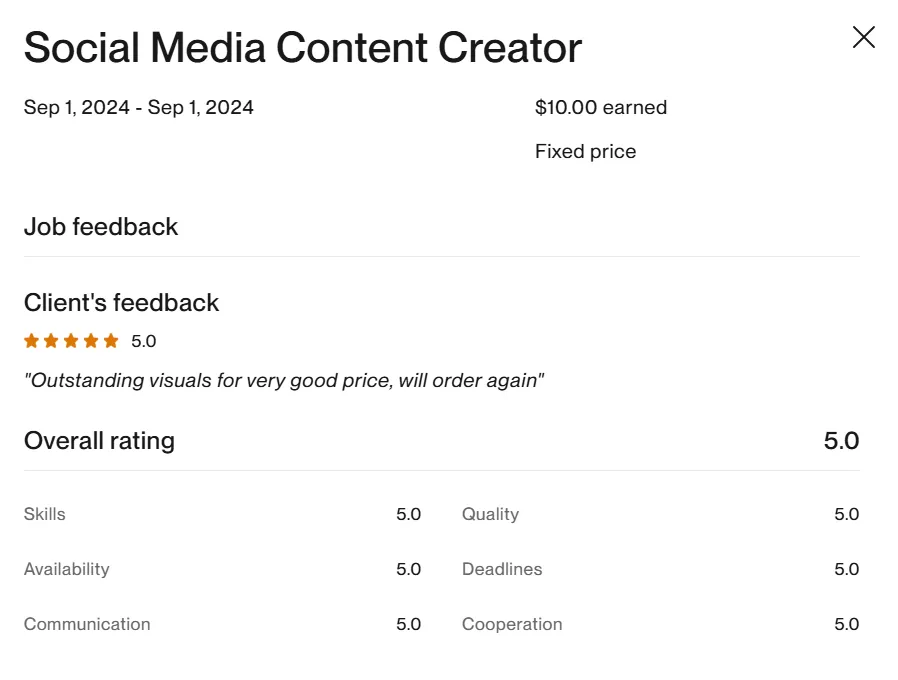Click the Client's feedback heading

coord(121,302)
